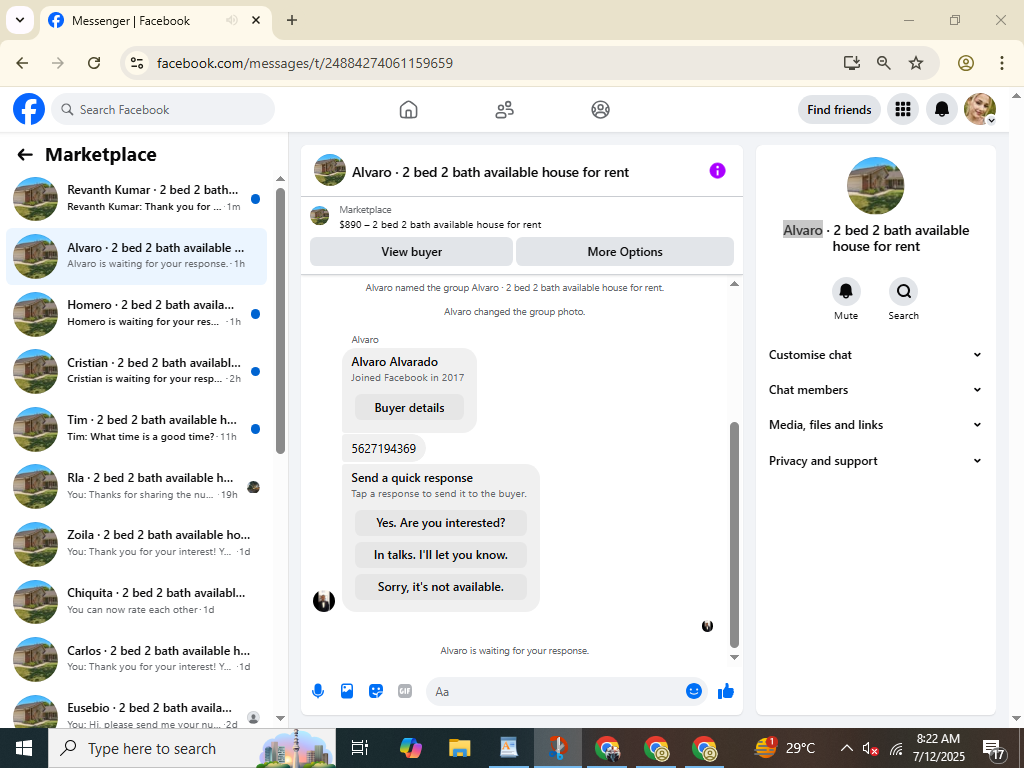This screenshot has width=1024, height=768.
Task: Open Zoila conversation in the list
Action: pyautogui.click(x=136, y=543)
